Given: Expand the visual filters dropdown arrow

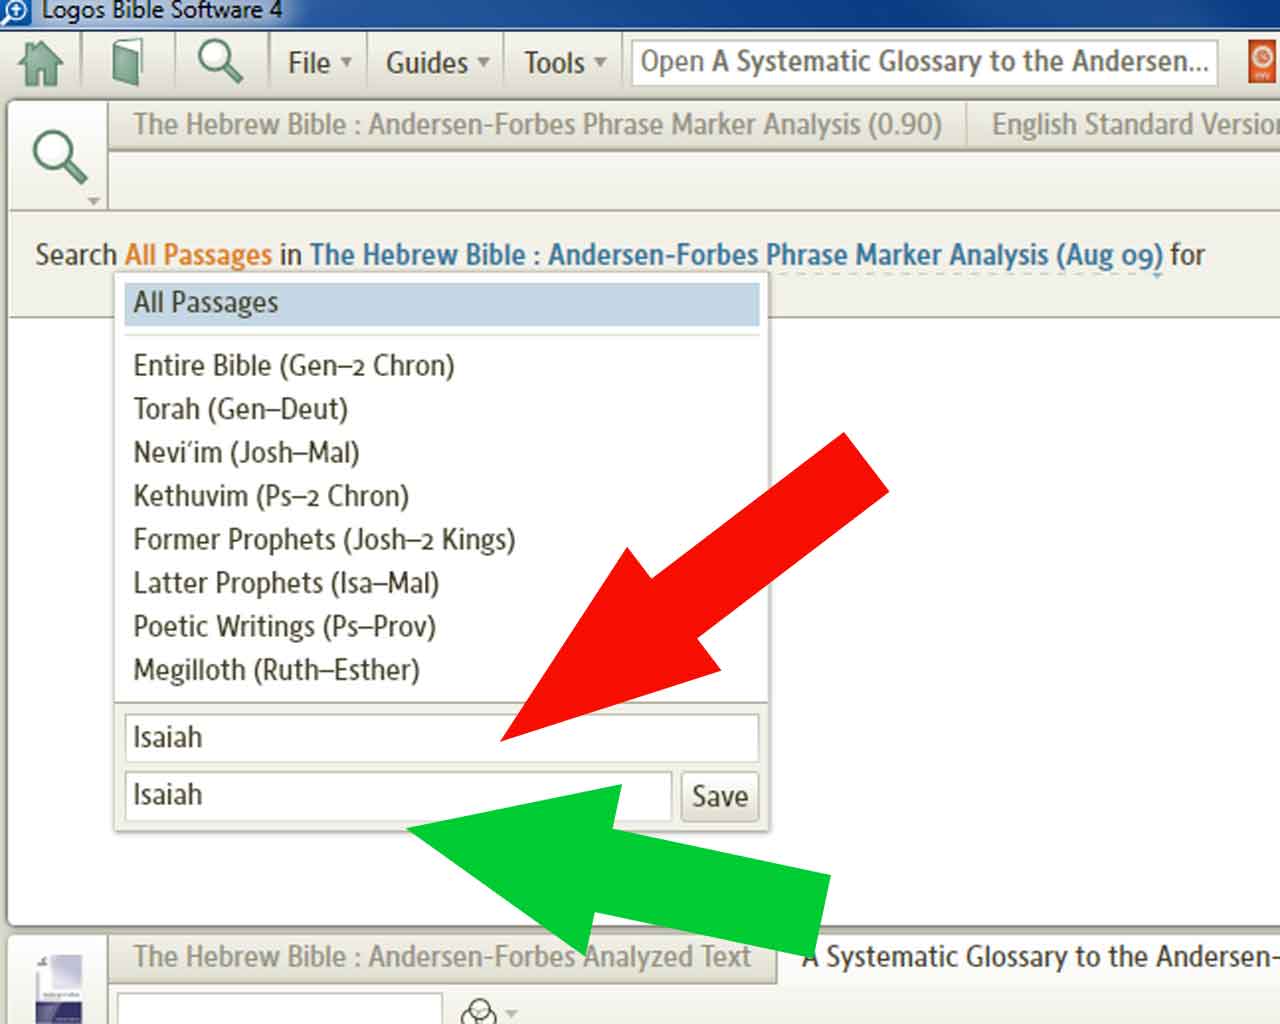Looking at the screenshot, I should click(512, 1013).
